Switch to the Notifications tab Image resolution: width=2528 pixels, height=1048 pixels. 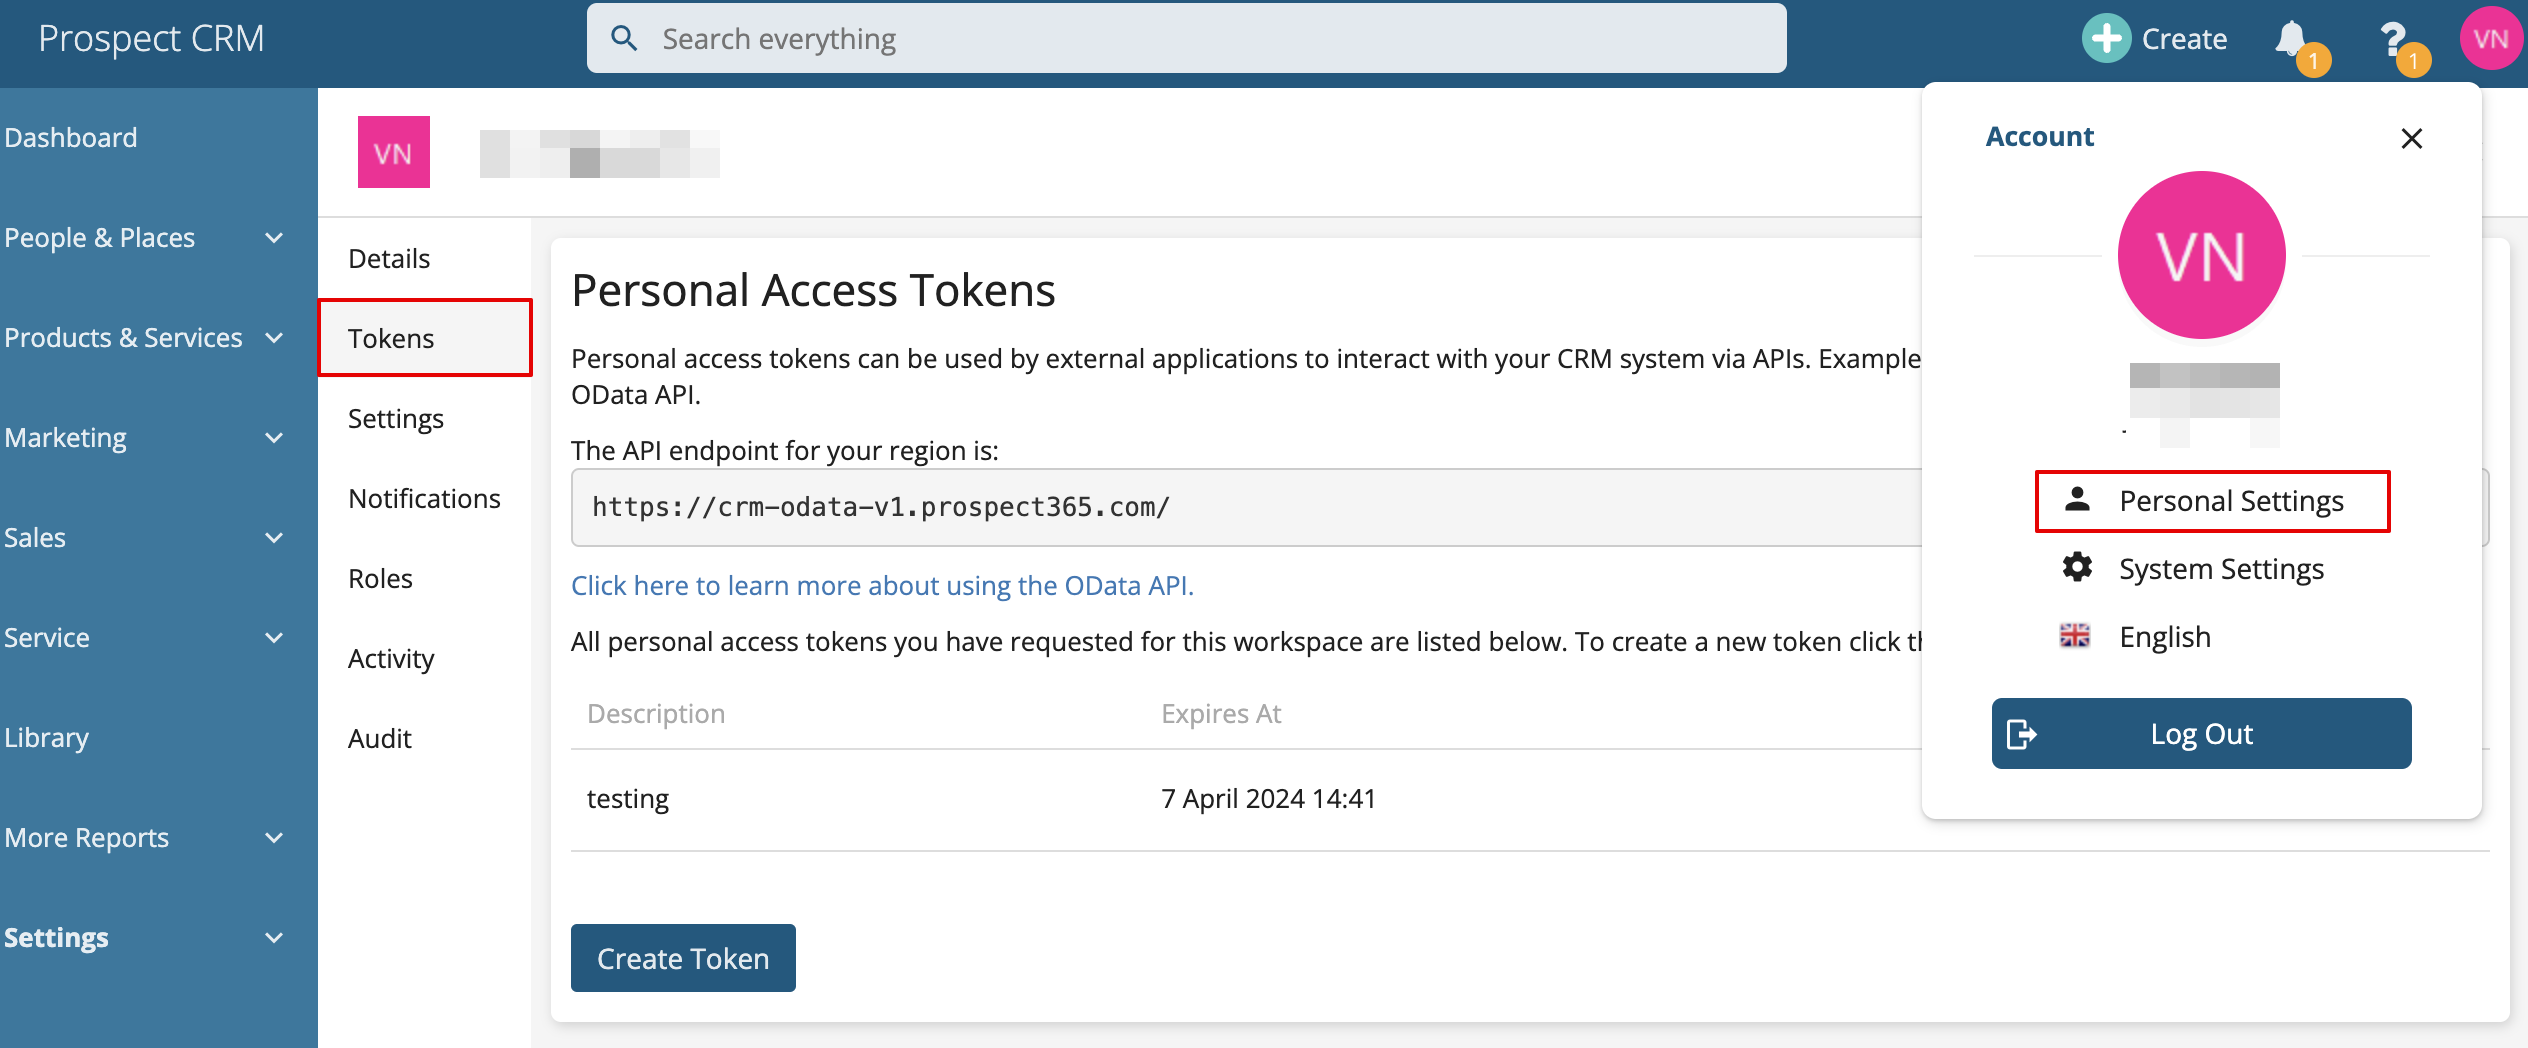424,498
